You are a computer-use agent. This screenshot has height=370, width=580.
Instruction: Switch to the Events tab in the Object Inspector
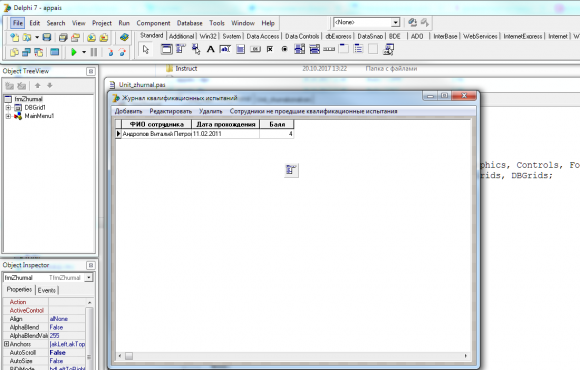47,290
